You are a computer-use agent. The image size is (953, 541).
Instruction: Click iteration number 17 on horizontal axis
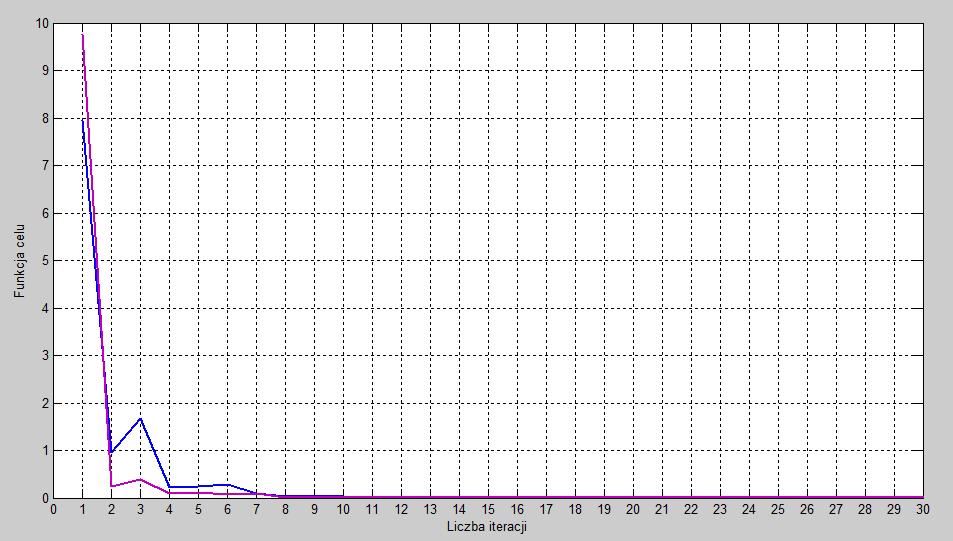coord(546,510)
